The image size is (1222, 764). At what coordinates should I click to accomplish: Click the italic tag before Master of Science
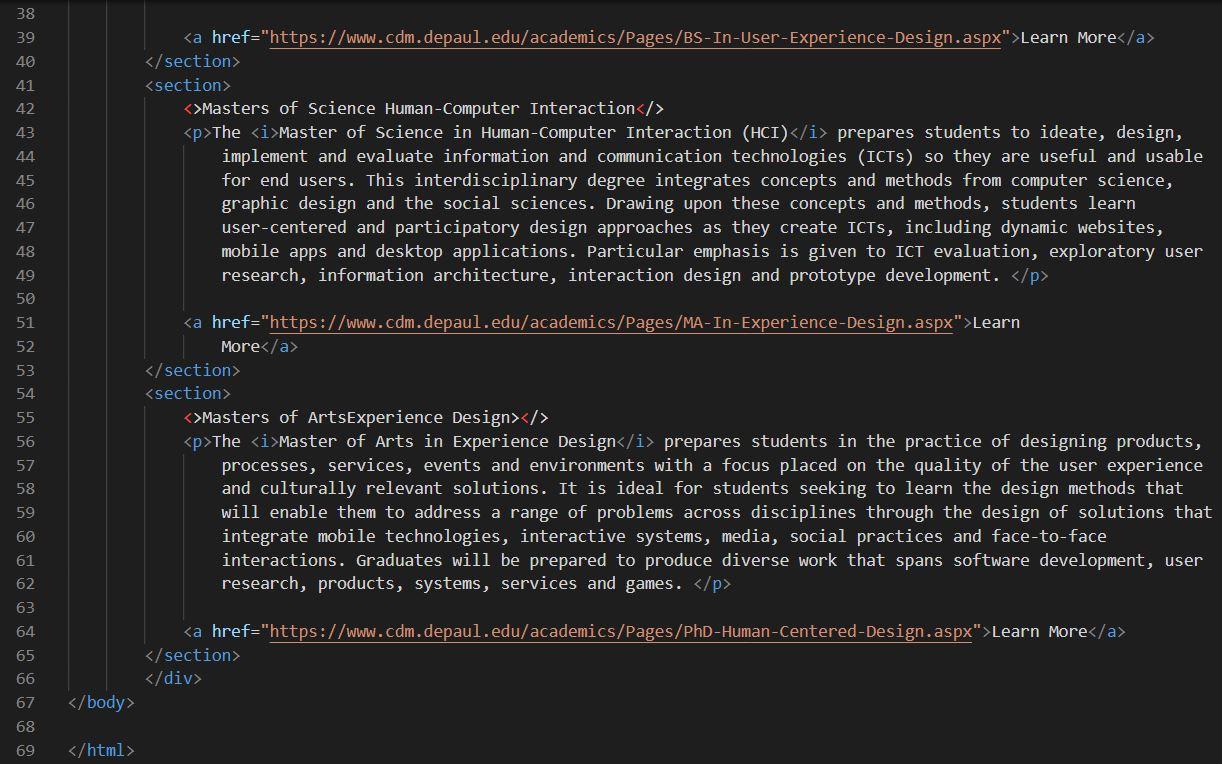point(262,132)
